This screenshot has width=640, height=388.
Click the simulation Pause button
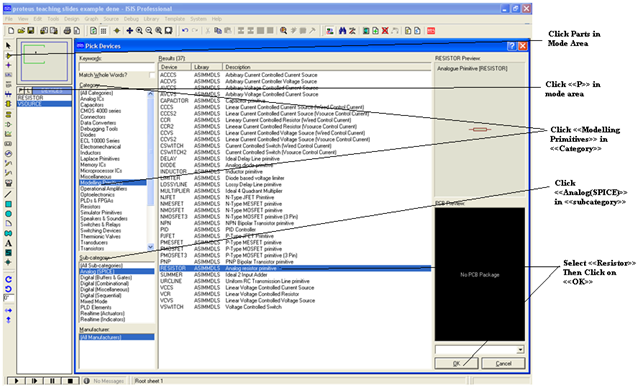point(53,381)
